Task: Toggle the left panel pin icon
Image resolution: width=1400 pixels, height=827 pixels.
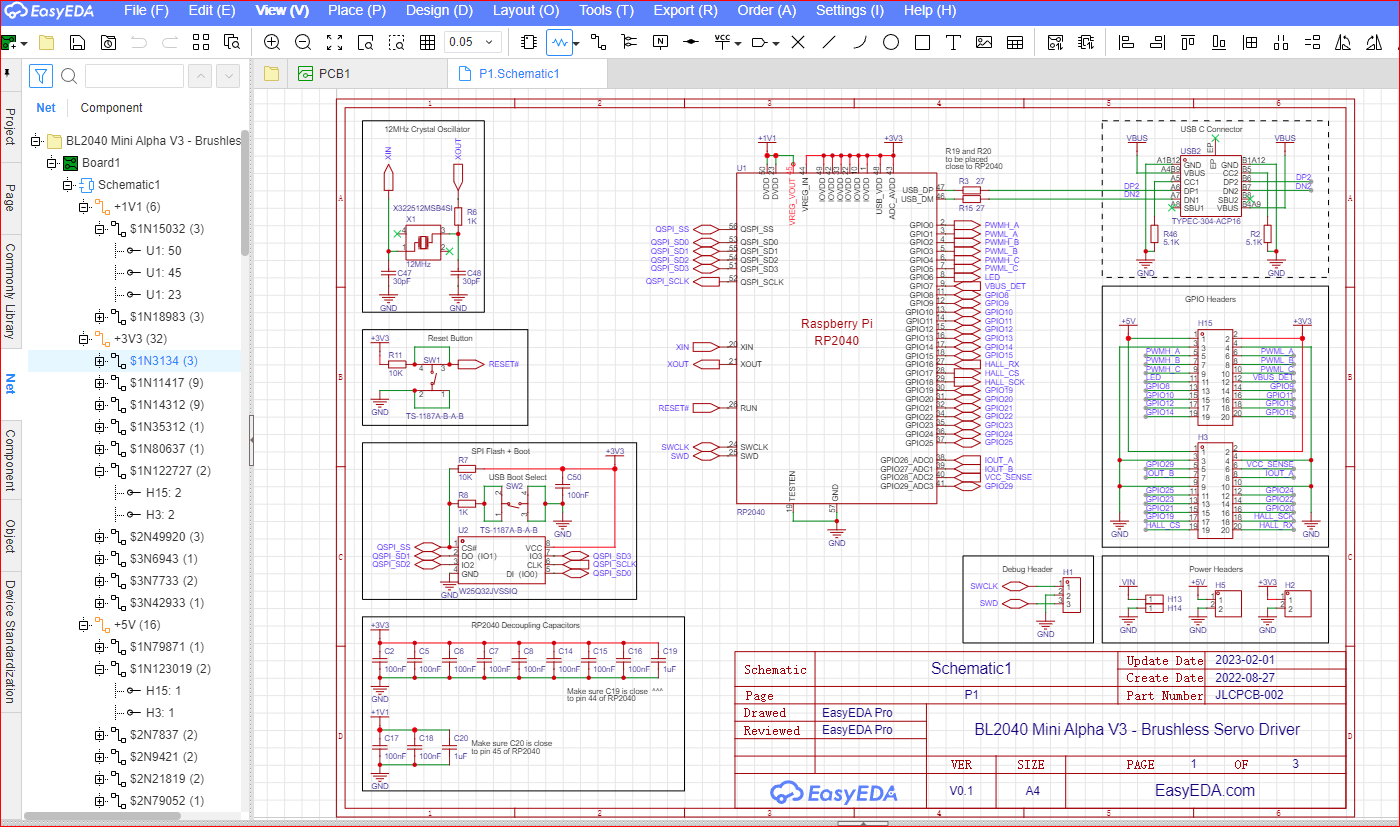Action: (x=9, y=74)
